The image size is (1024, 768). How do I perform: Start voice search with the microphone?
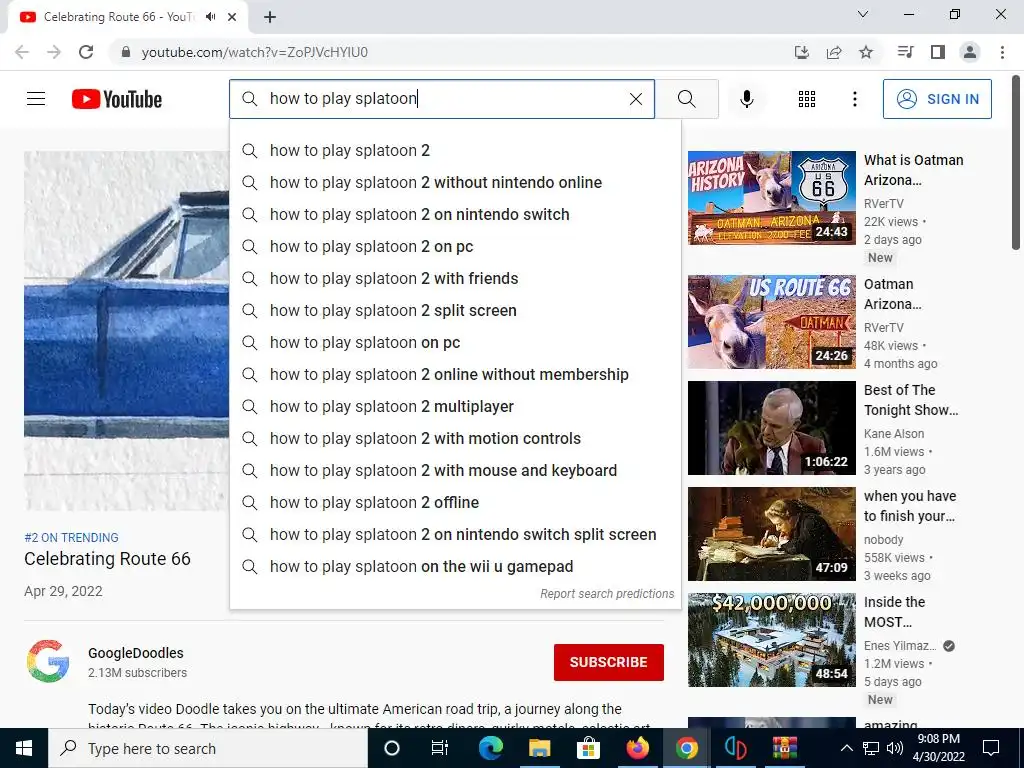point(746,99)
